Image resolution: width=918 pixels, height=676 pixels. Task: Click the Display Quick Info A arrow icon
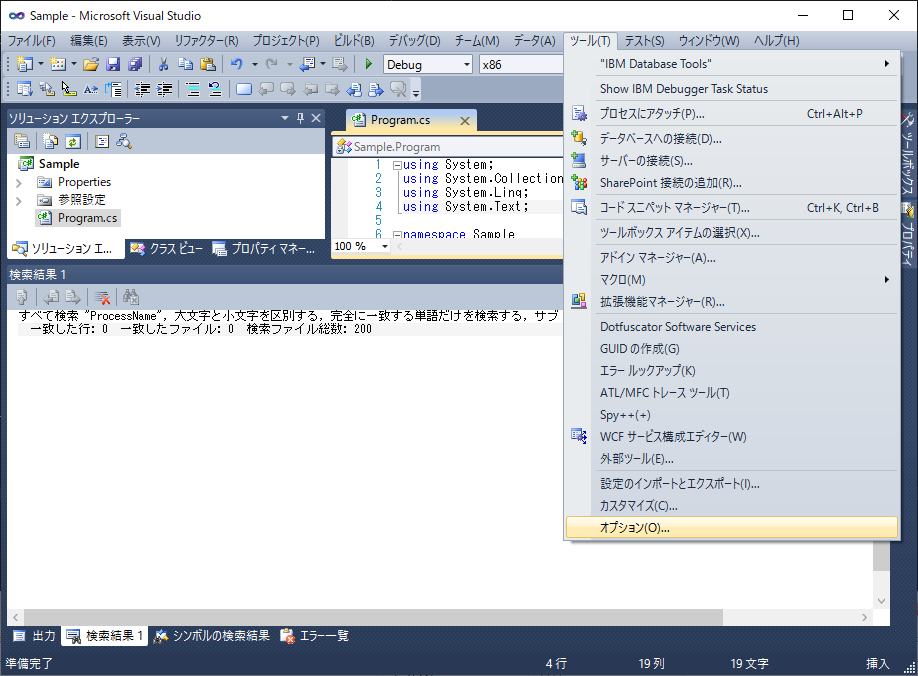(x=91, y=89)
